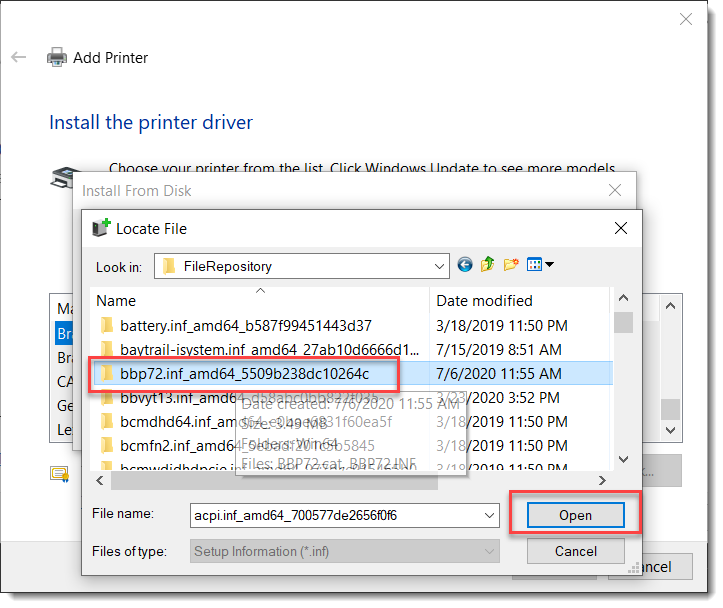The height and width of the screenshot is (608, 723).
Task: Click the Add Printer printer icon
Action: (x=57, y=57)
